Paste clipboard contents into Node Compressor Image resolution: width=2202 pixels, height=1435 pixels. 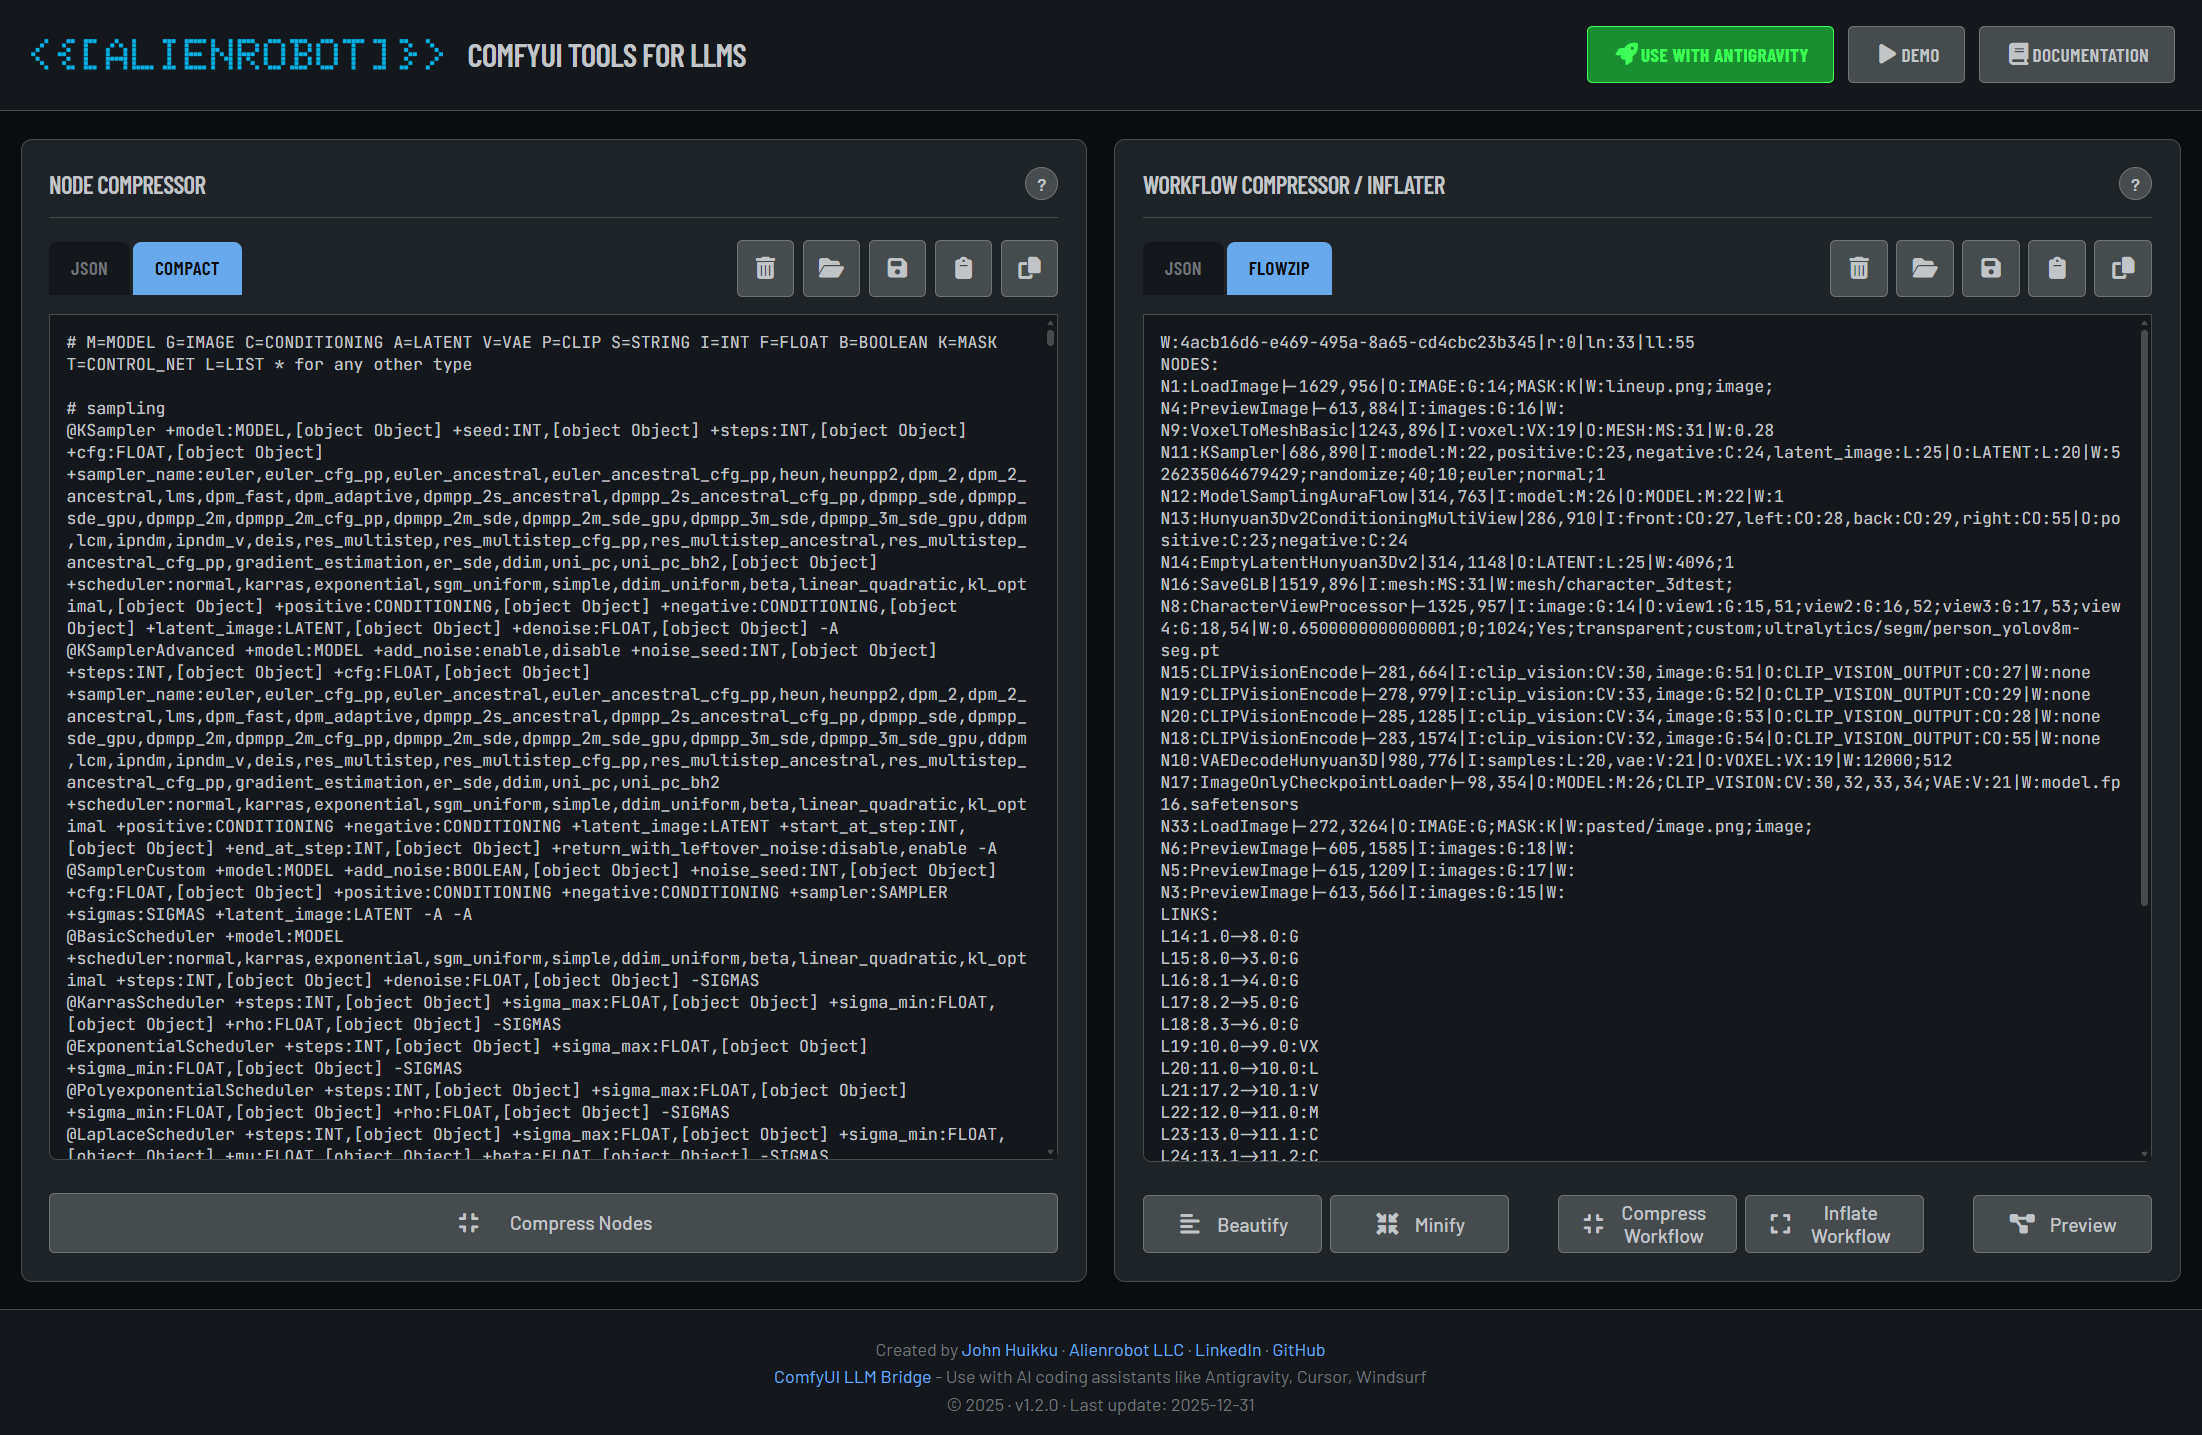963,268
